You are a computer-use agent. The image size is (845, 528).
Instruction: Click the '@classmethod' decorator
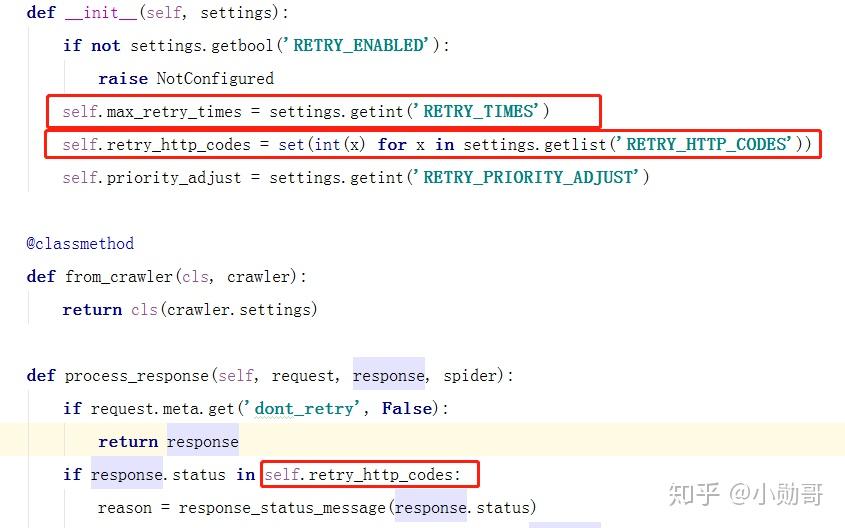[80, 244]
